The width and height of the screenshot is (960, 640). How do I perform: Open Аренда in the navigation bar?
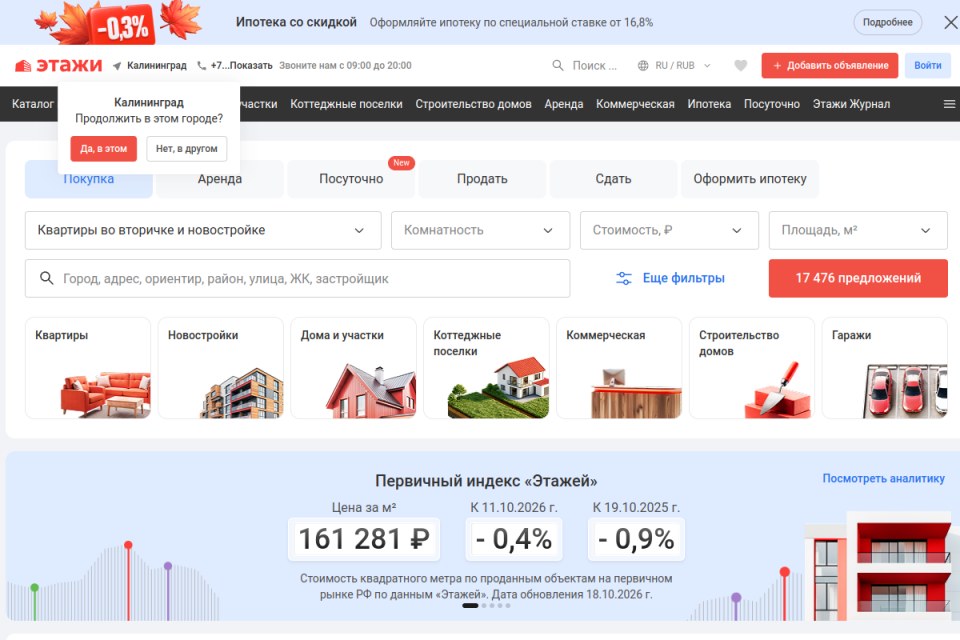click(x=564, y=104)
